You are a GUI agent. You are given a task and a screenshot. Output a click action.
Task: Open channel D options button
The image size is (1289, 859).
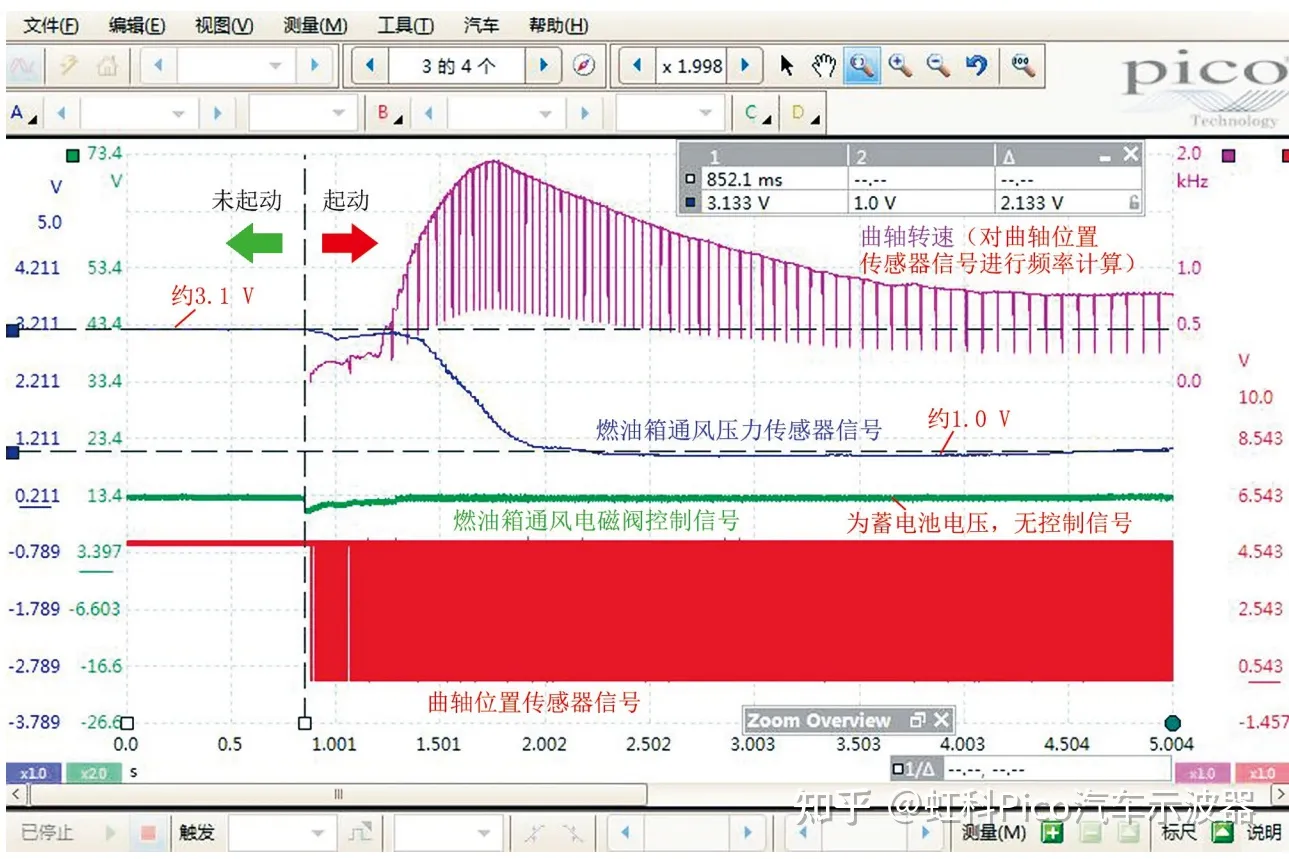coord(804,113)
